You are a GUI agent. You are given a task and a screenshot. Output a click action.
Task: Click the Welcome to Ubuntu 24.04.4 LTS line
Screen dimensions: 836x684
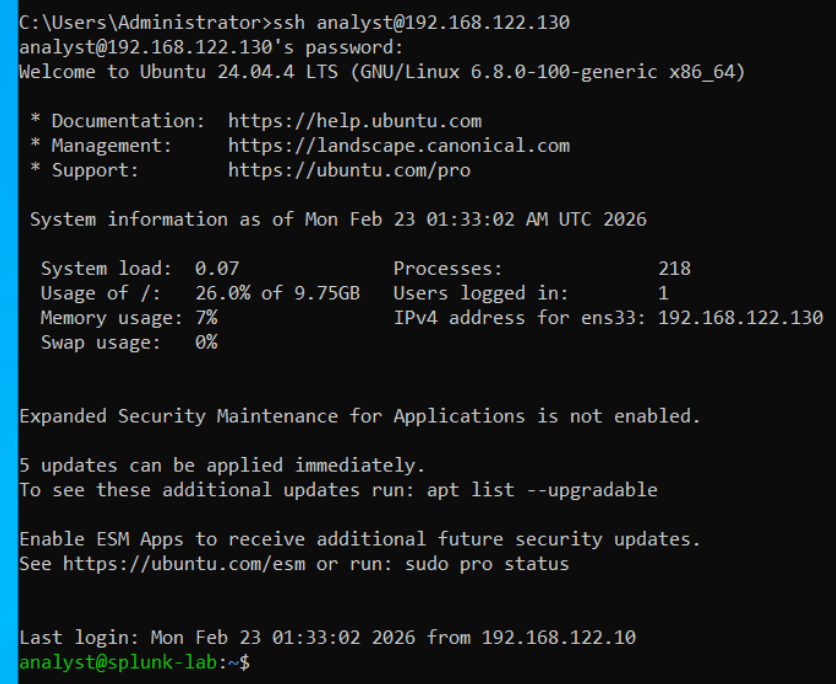pos(381,72)
